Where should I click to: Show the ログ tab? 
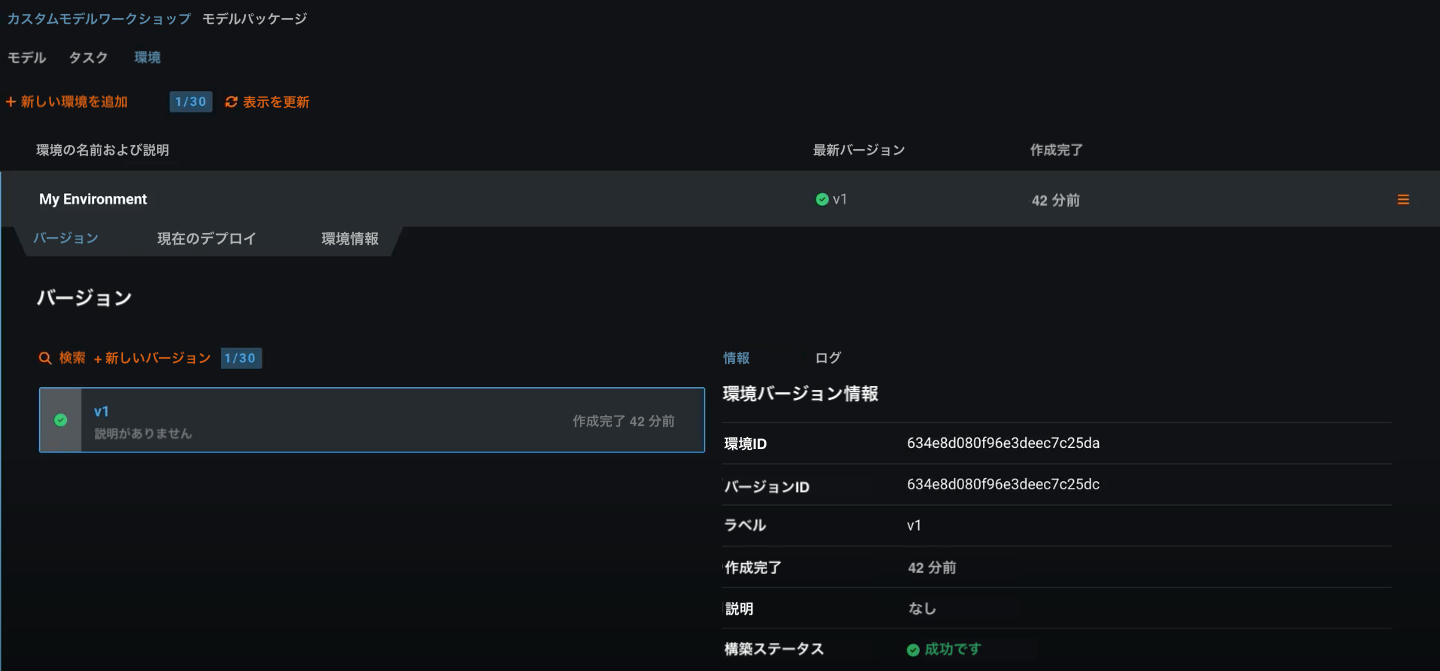tap(827, 358)
